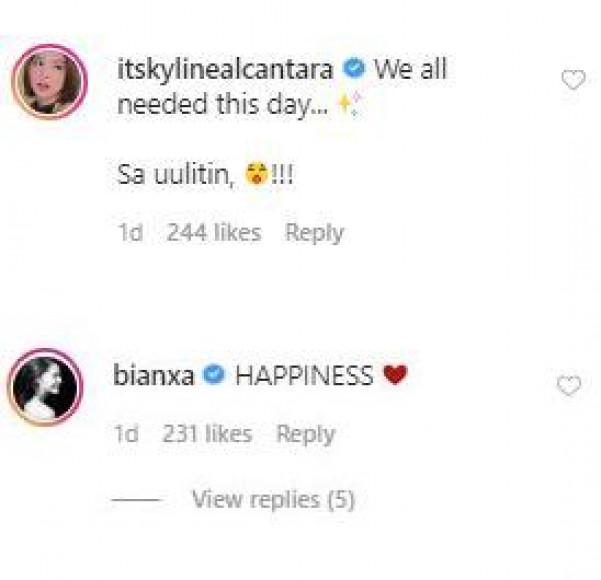The height and width of the screenshot is (580, 601).
Task: Reply to bianxa's HAPPINESS comment
Action: tap(305, 434)
